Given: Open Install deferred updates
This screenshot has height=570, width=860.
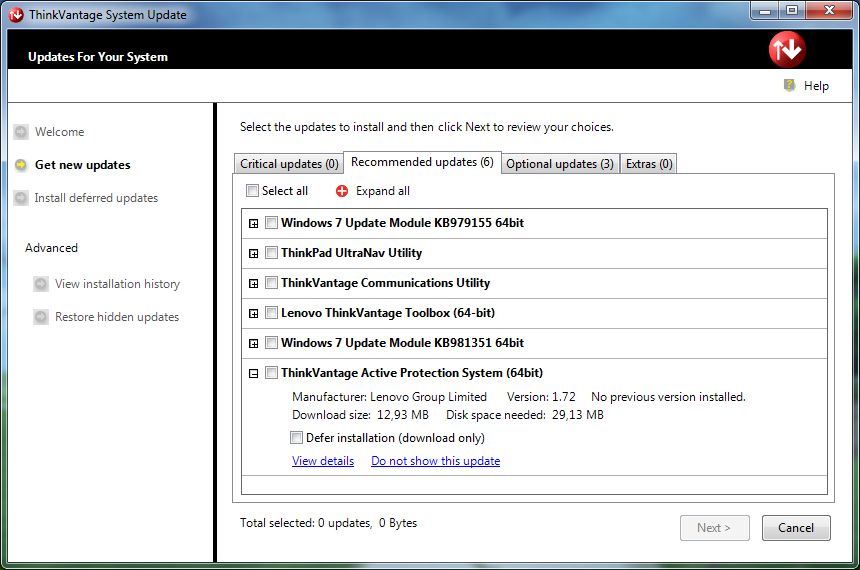Looking at the screenshot, I should click(x=96, y=197).
